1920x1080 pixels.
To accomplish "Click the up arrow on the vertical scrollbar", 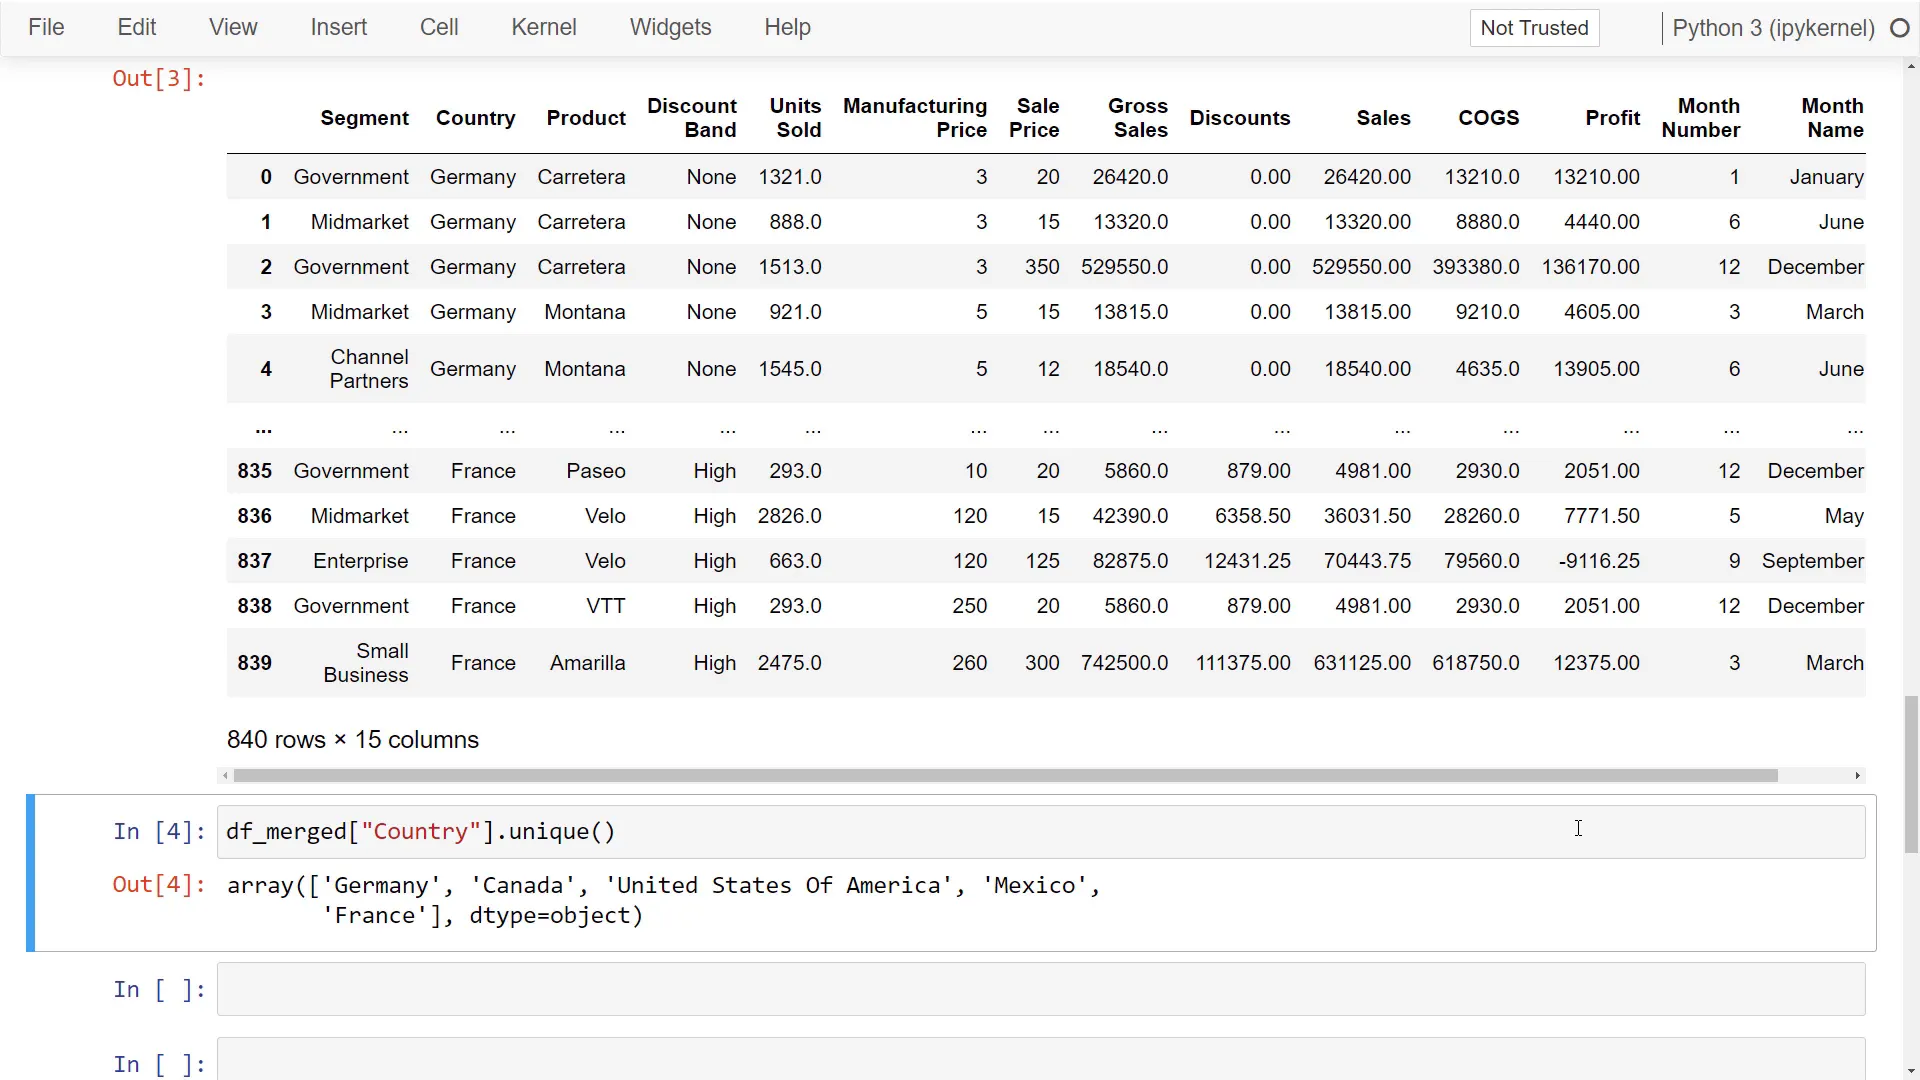I will [1911, 66].
